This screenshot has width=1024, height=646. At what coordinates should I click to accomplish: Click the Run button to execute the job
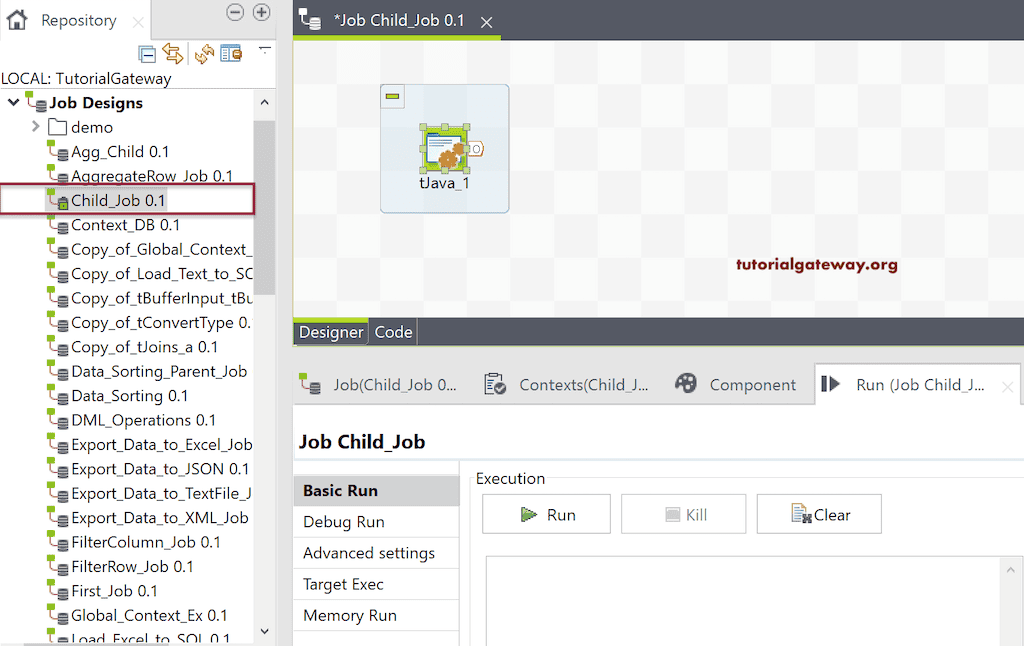click(x=546, y=513)
